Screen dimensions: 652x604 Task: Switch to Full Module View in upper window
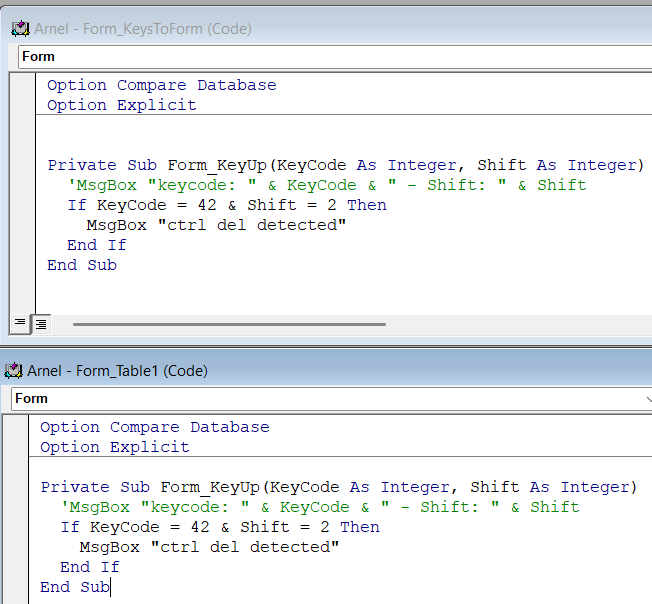(41, 323)
